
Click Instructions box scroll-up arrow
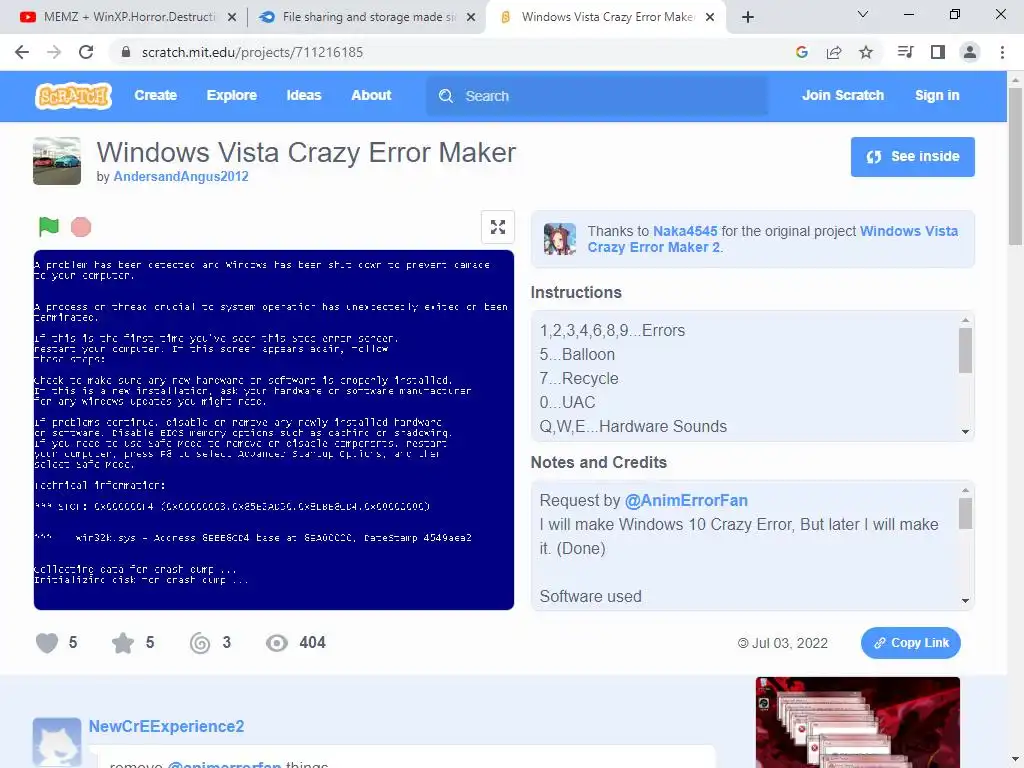coord(965,320)
